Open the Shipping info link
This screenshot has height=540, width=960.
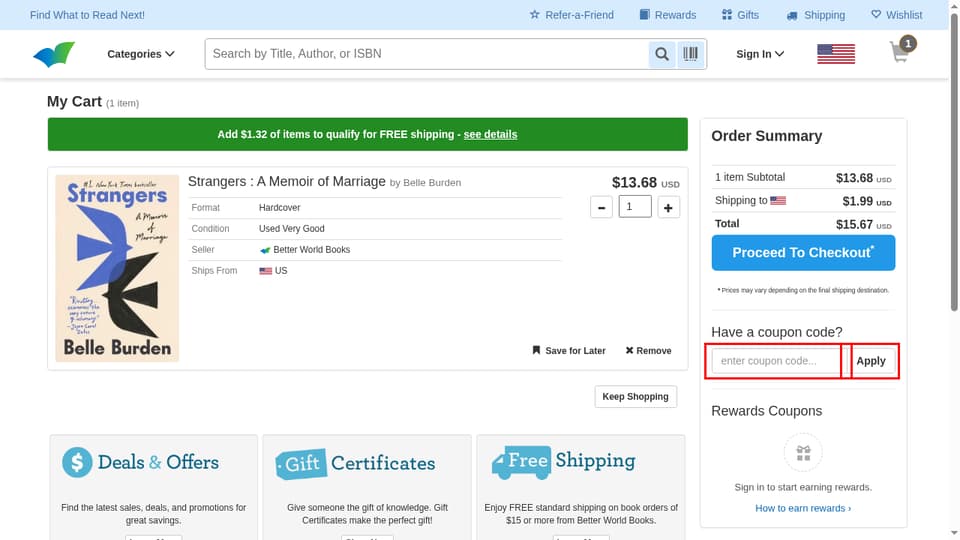pyautogui.click(x=816, y=15)
